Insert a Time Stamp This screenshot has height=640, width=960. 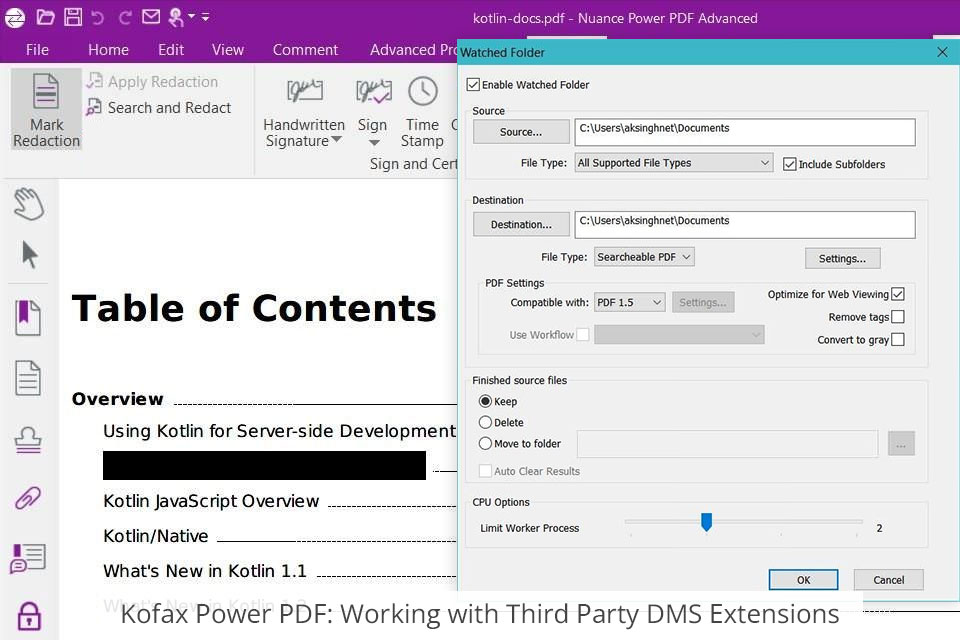[x=422, y=113]
